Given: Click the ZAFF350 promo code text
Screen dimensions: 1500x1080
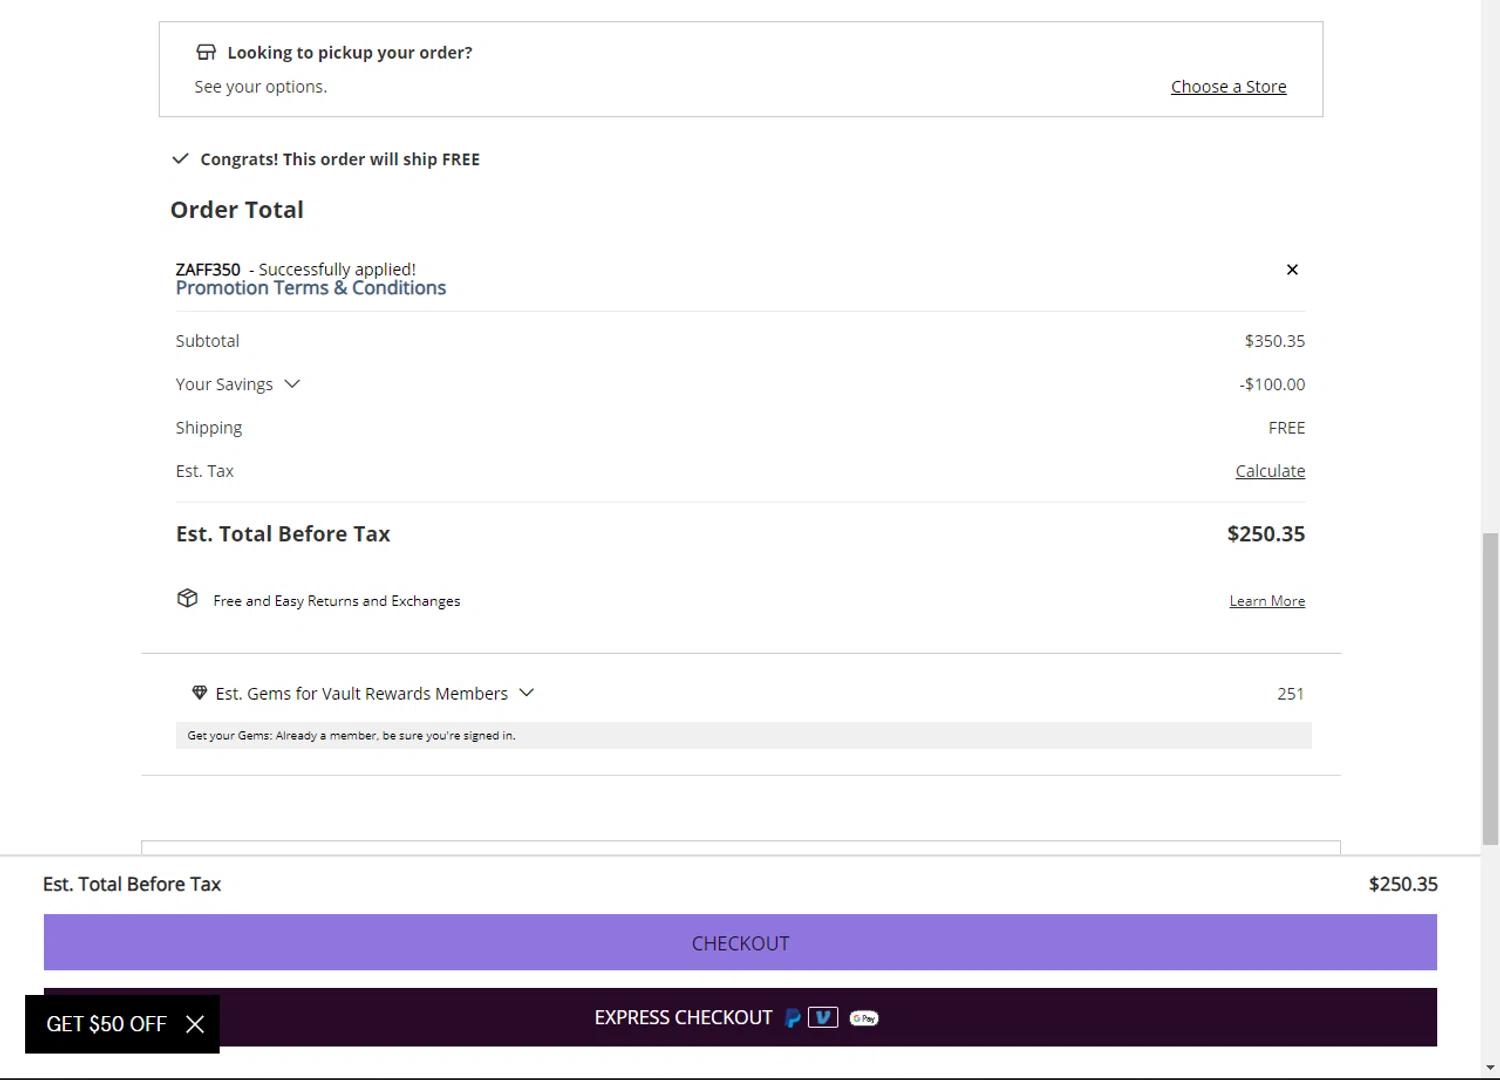Looking at the screenshot, I should click(208, 270).
